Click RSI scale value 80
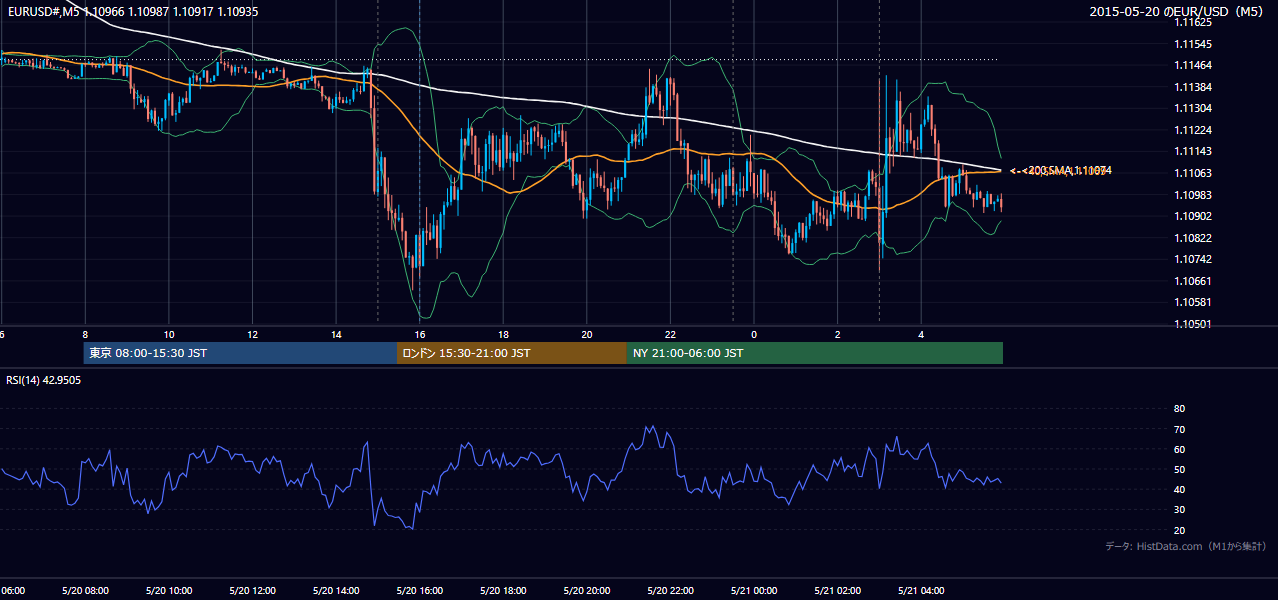Viewport: 1278px width, 600px height. click(x=1179, y=409)
